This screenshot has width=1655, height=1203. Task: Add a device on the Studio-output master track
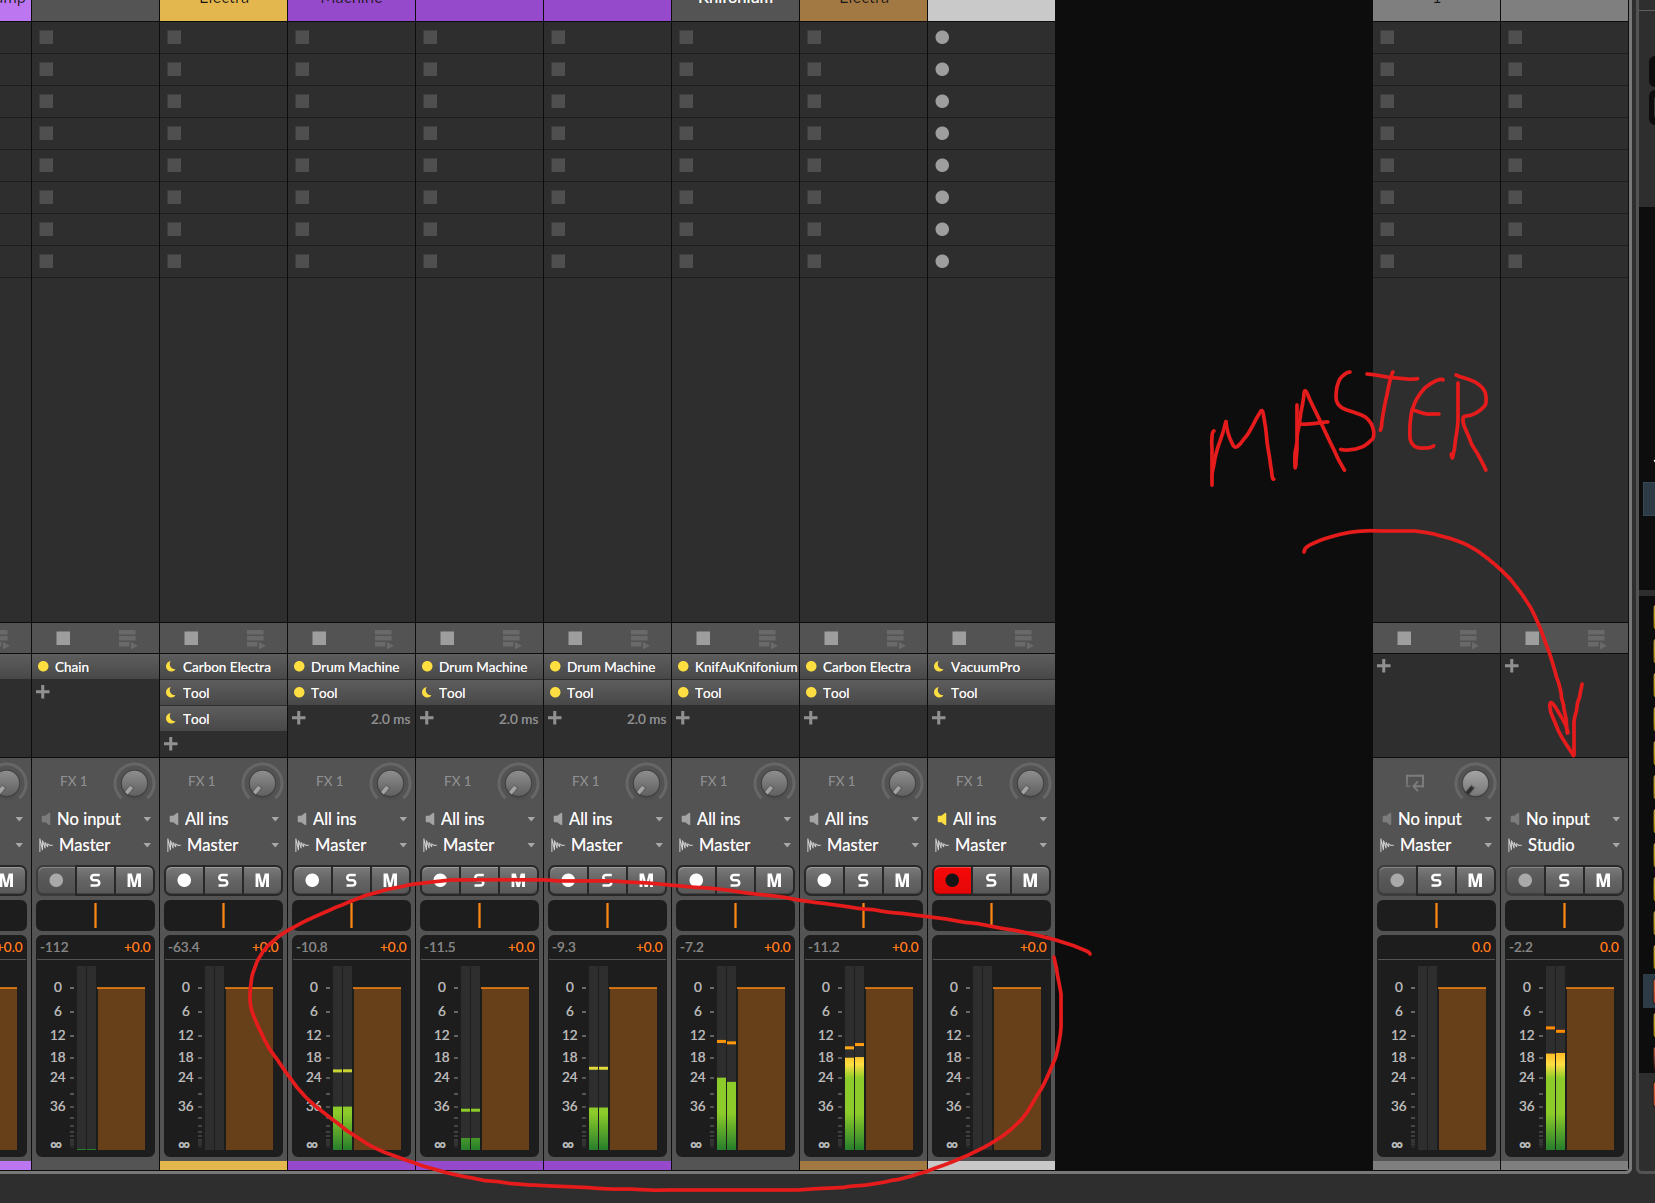(x=1512, y=666)
